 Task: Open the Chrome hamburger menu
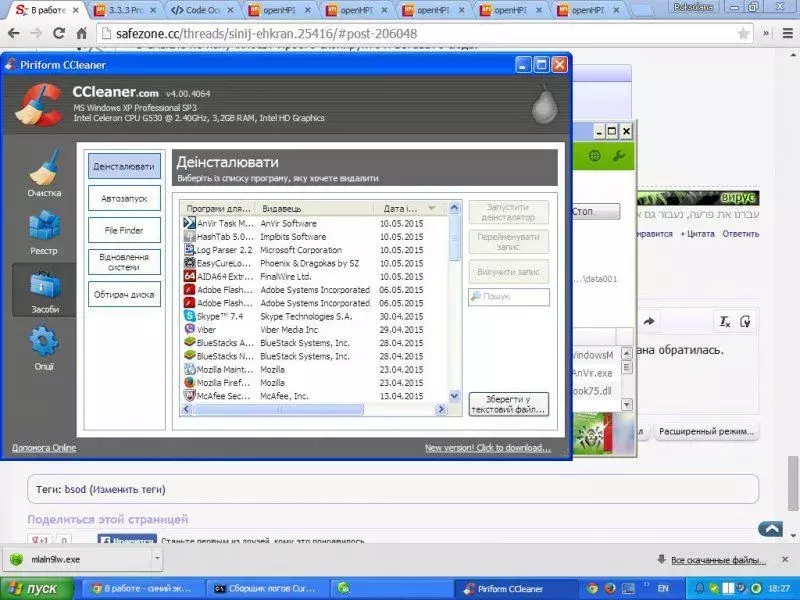pyautogui.click(x=788, y=34)
